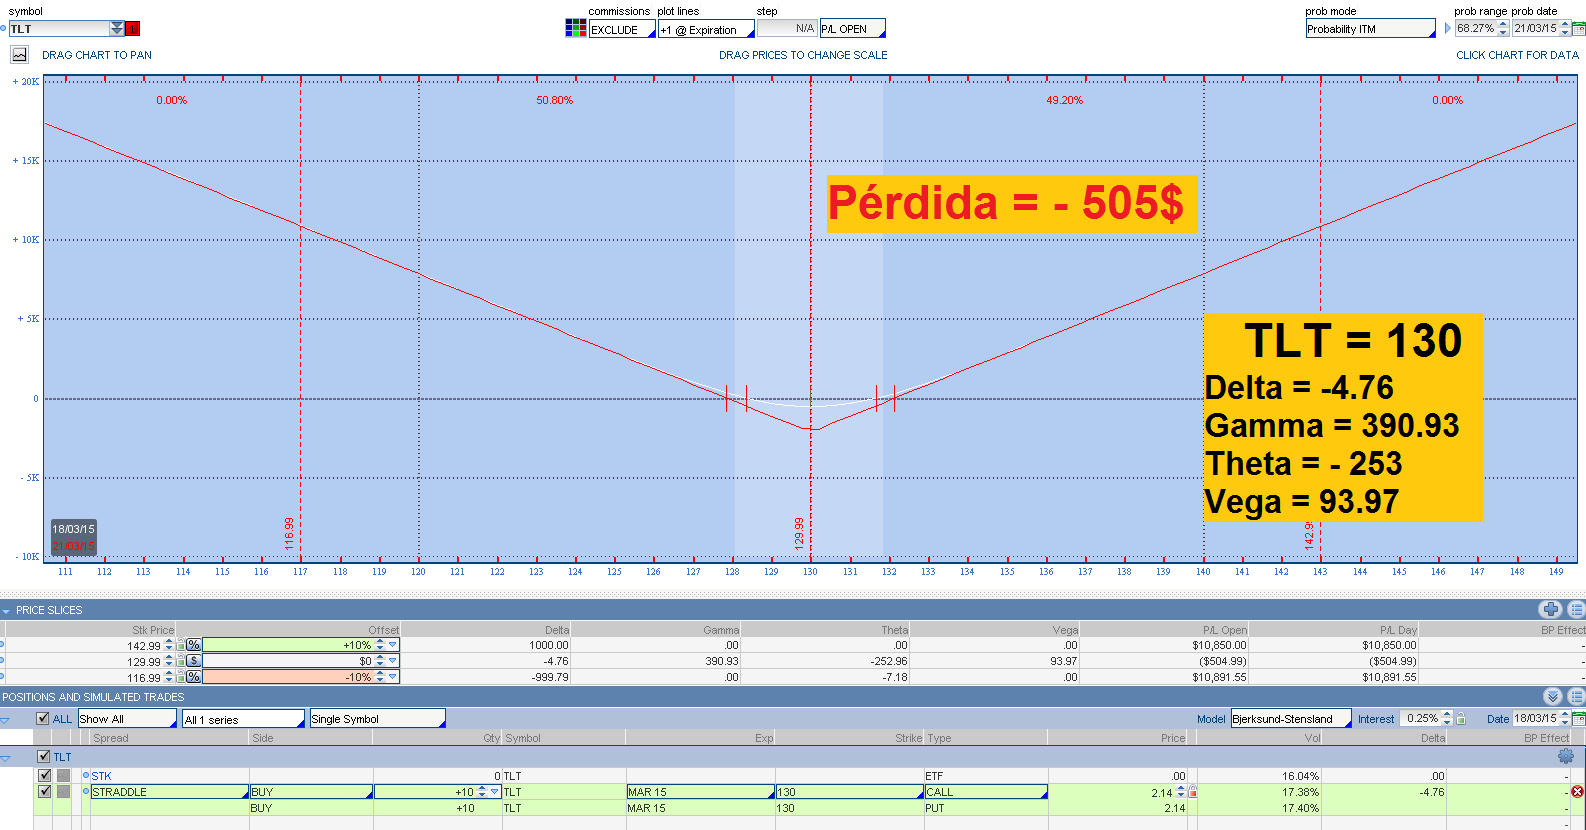Open the Show All filter dropdown
Viewport: 1586px width, 830px height.
point(128,719)
